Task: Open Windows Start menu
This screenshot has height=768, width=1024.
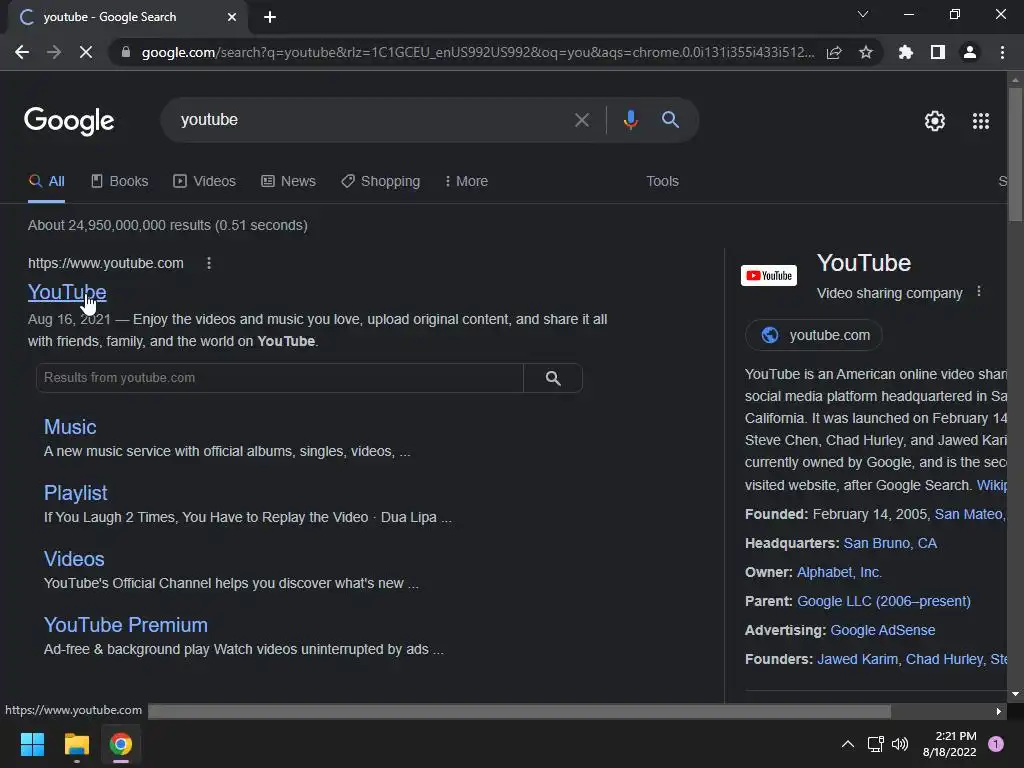Action: (x=32, y=744)
